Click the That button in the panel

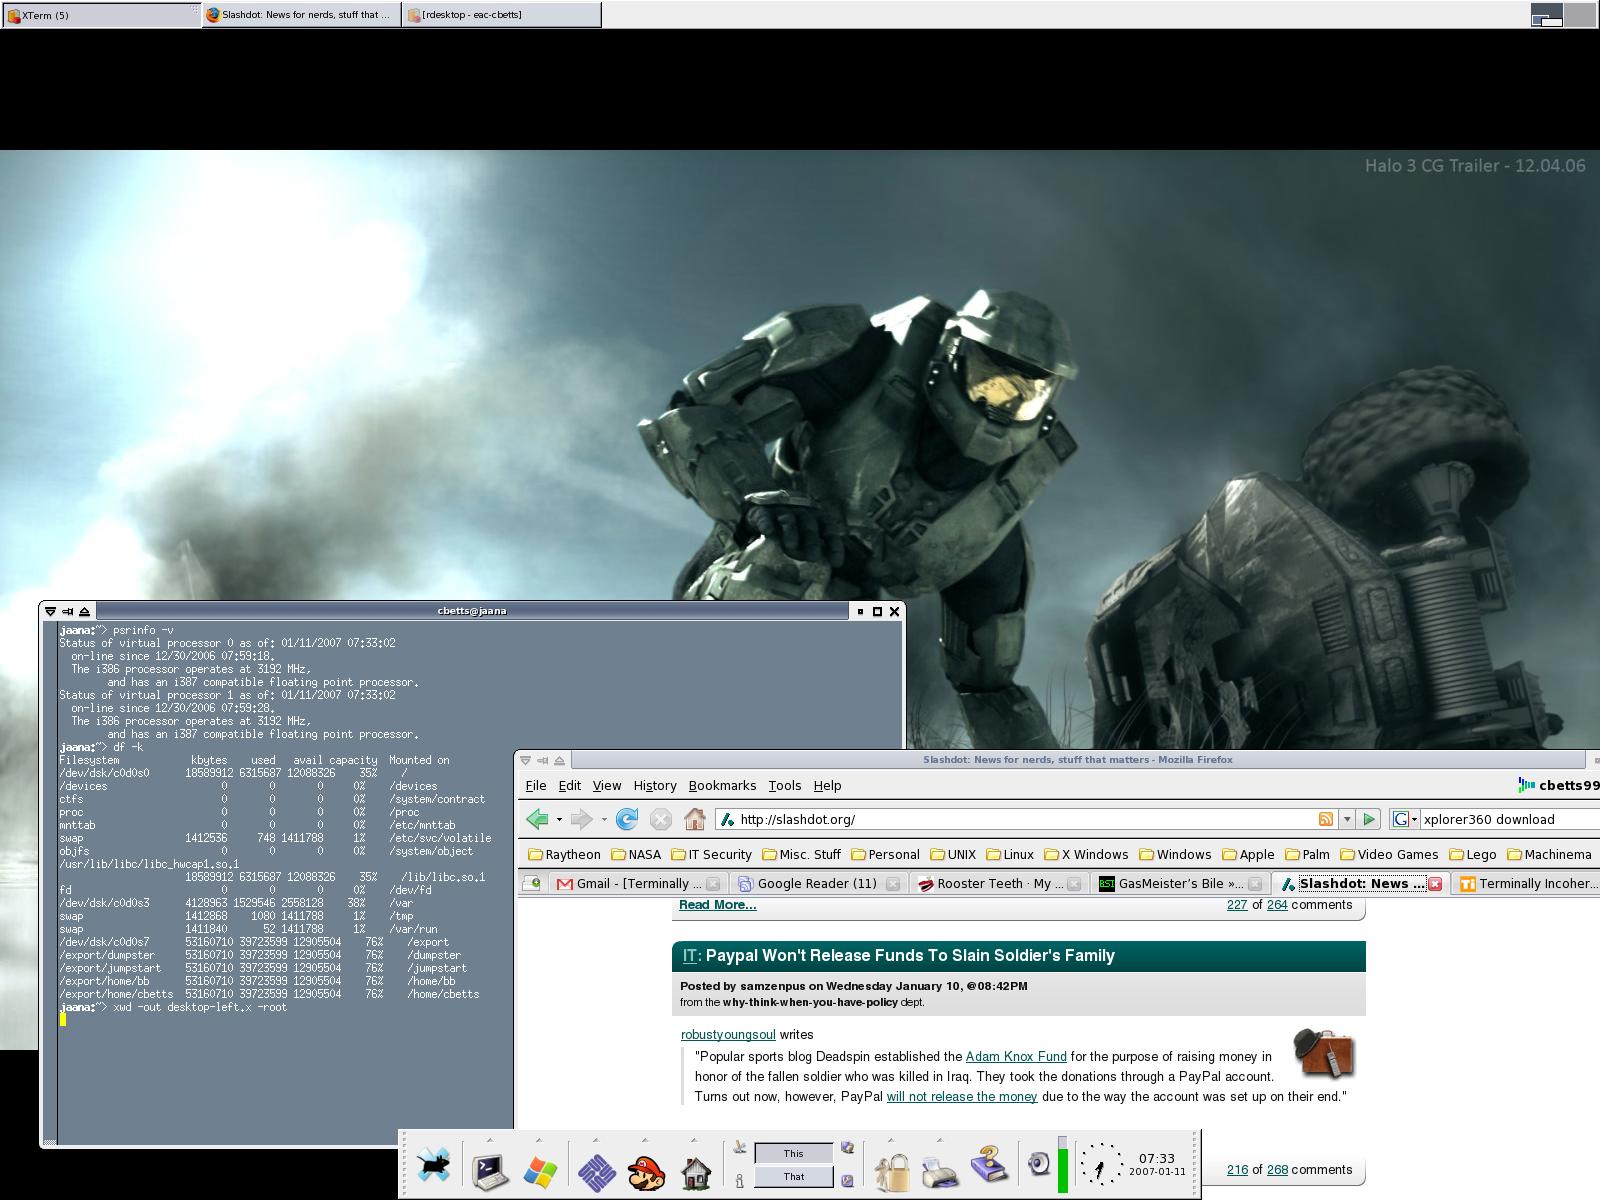[794, 1177]
